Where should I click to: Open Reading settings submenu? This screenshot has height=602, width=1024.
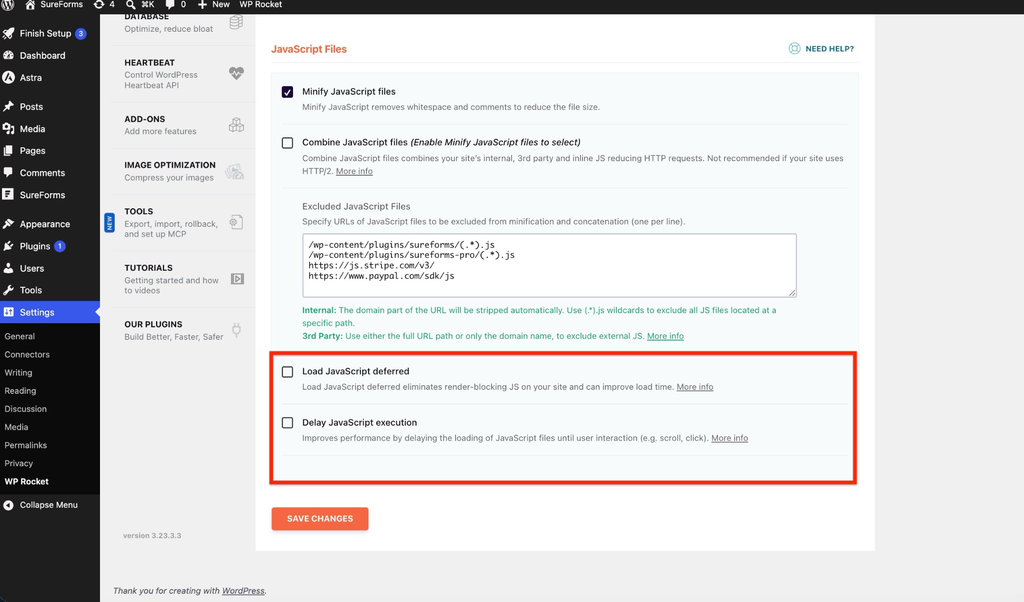coord(20,390)
